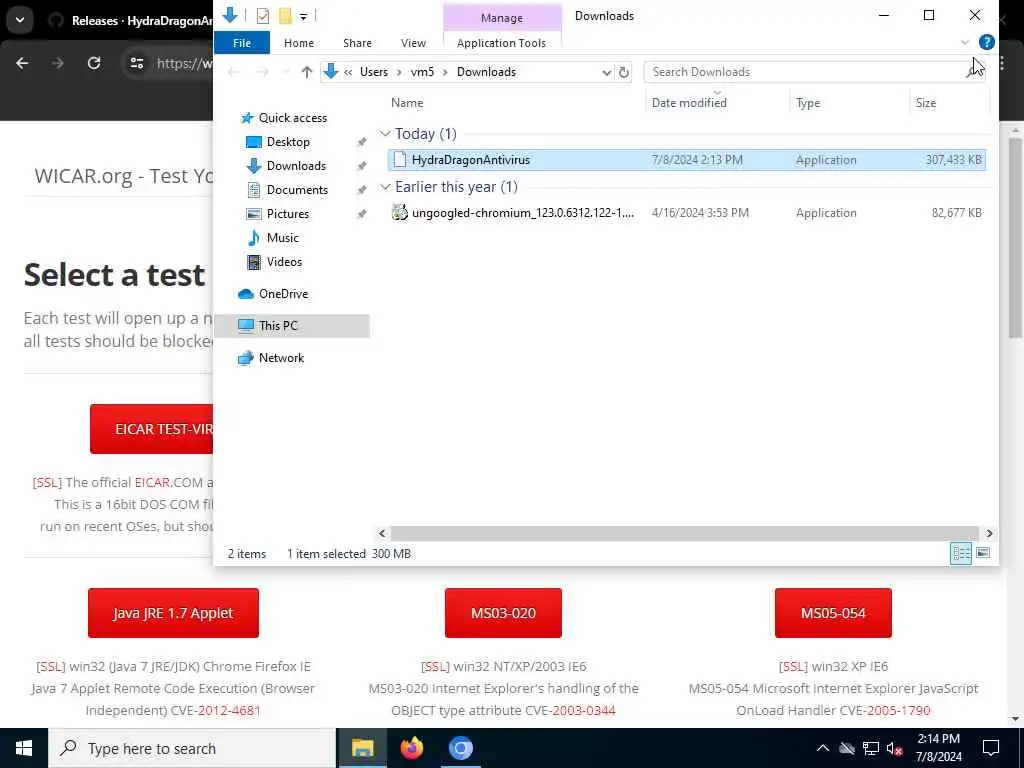Switch to the Home ribbon tab
The height and width of the screenshot is (768, 1024).
299,43
